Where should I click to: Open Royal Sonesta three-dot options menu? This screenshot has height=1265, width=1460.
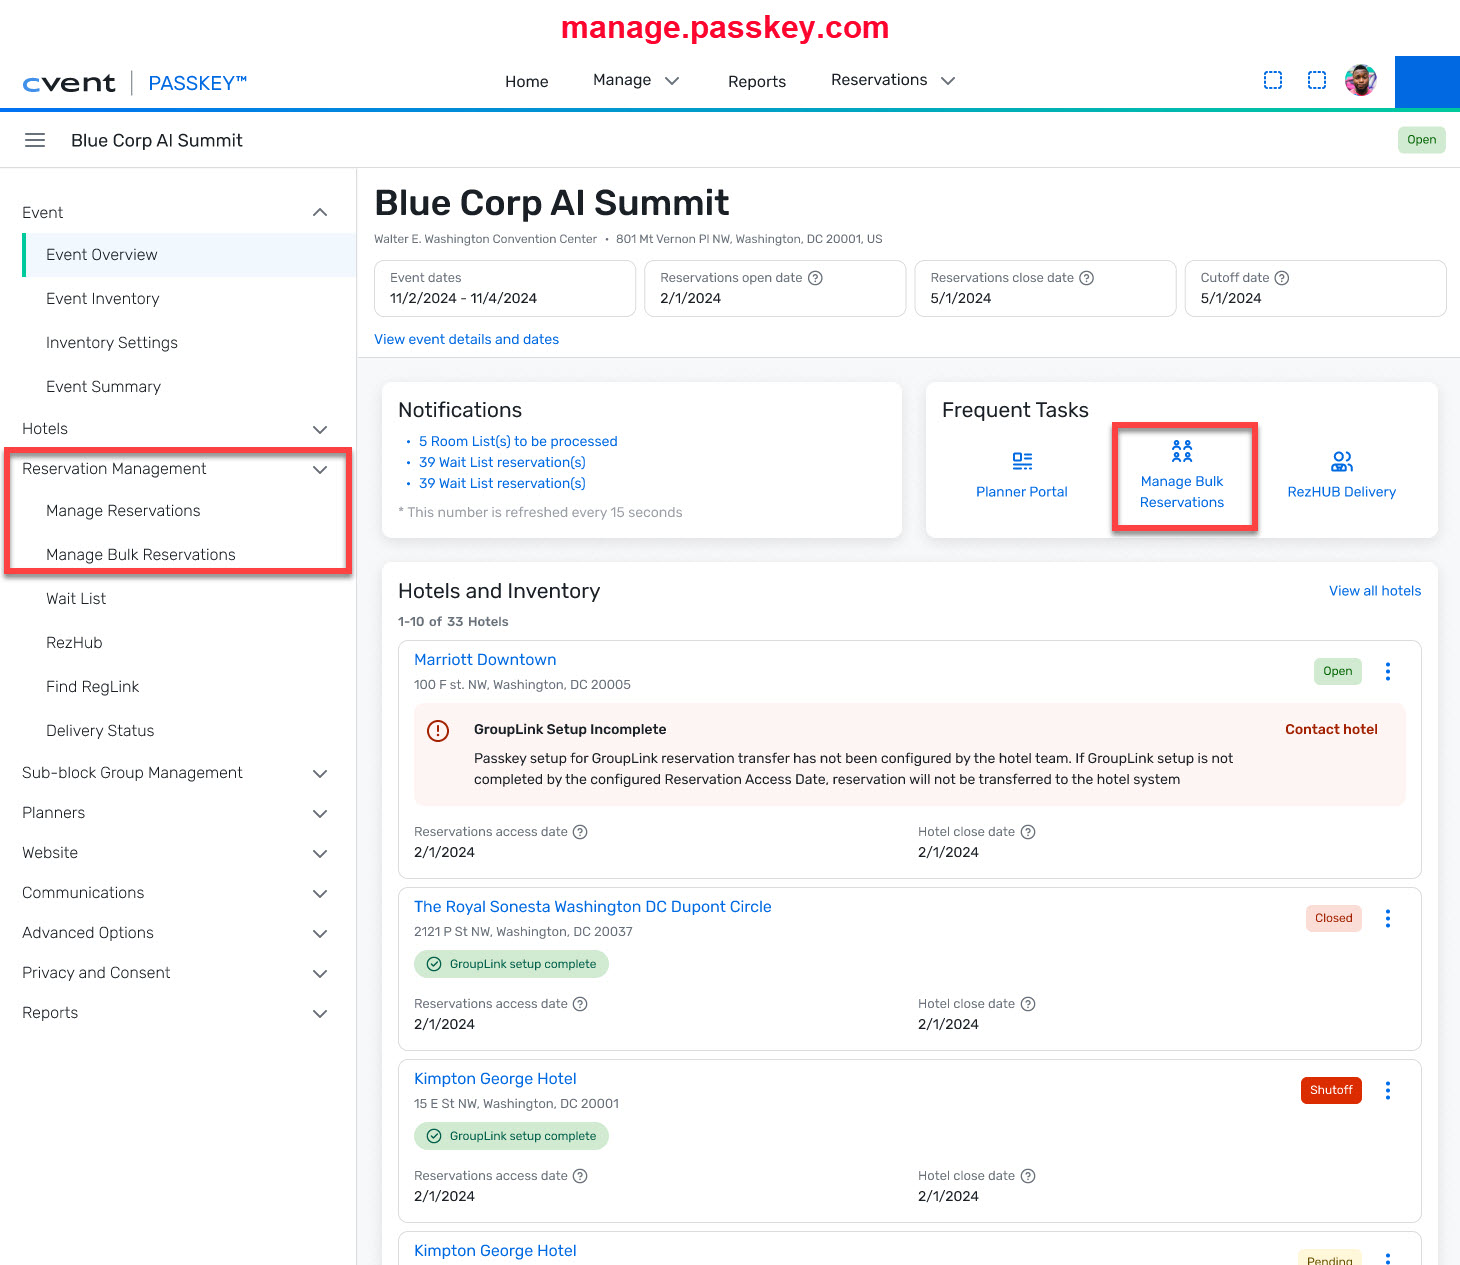1387,918
